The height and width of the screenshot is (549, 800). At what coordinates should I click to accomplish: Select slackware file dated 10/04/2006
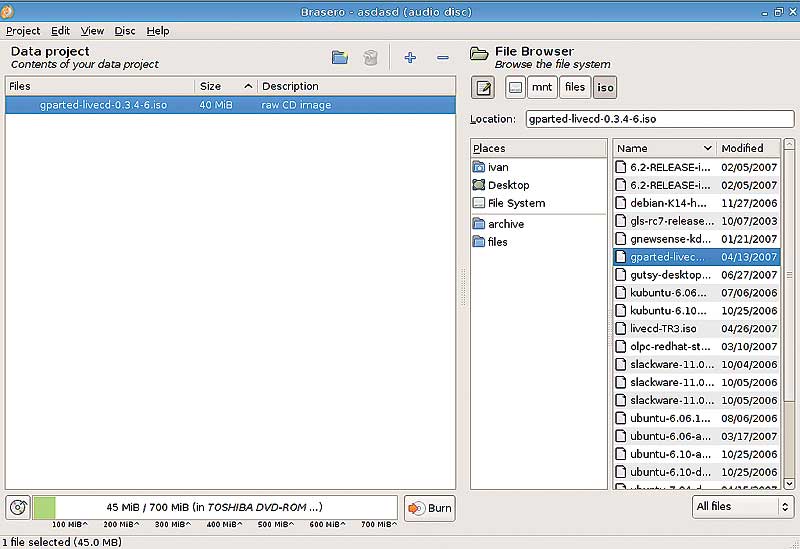696,364
